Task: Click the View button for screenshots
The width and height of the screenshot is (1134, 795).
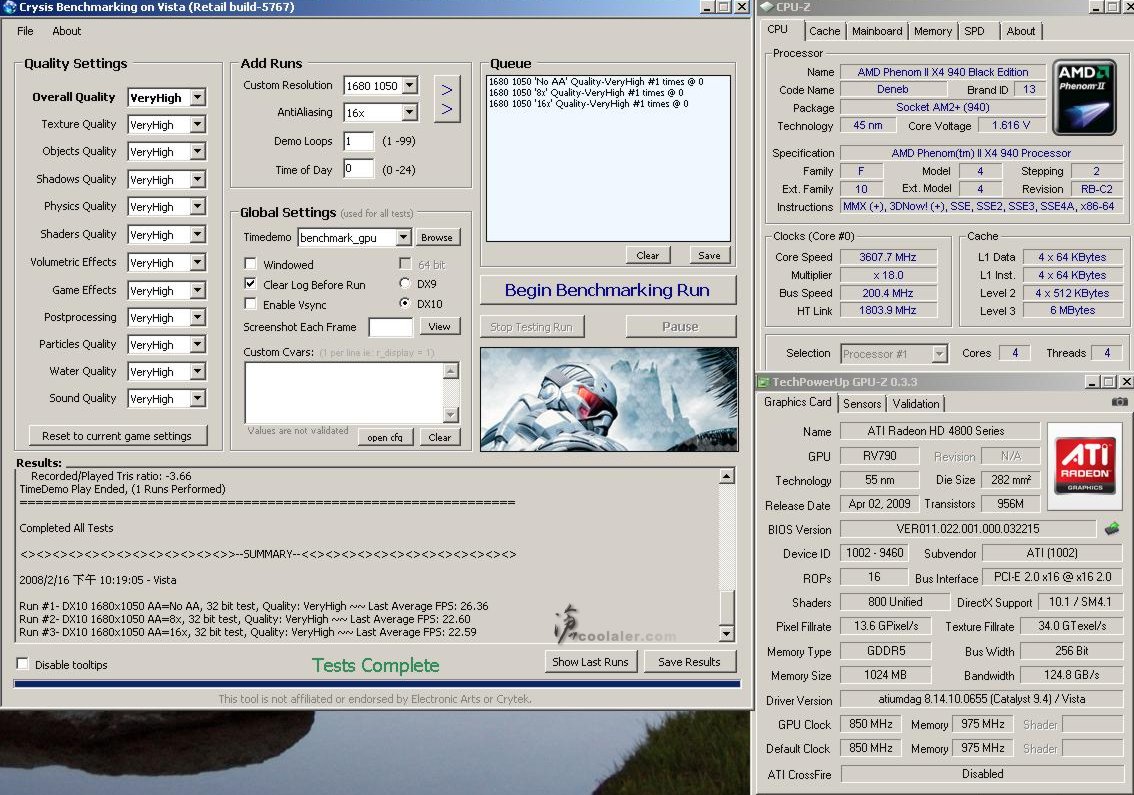Action: coord(439,327)
